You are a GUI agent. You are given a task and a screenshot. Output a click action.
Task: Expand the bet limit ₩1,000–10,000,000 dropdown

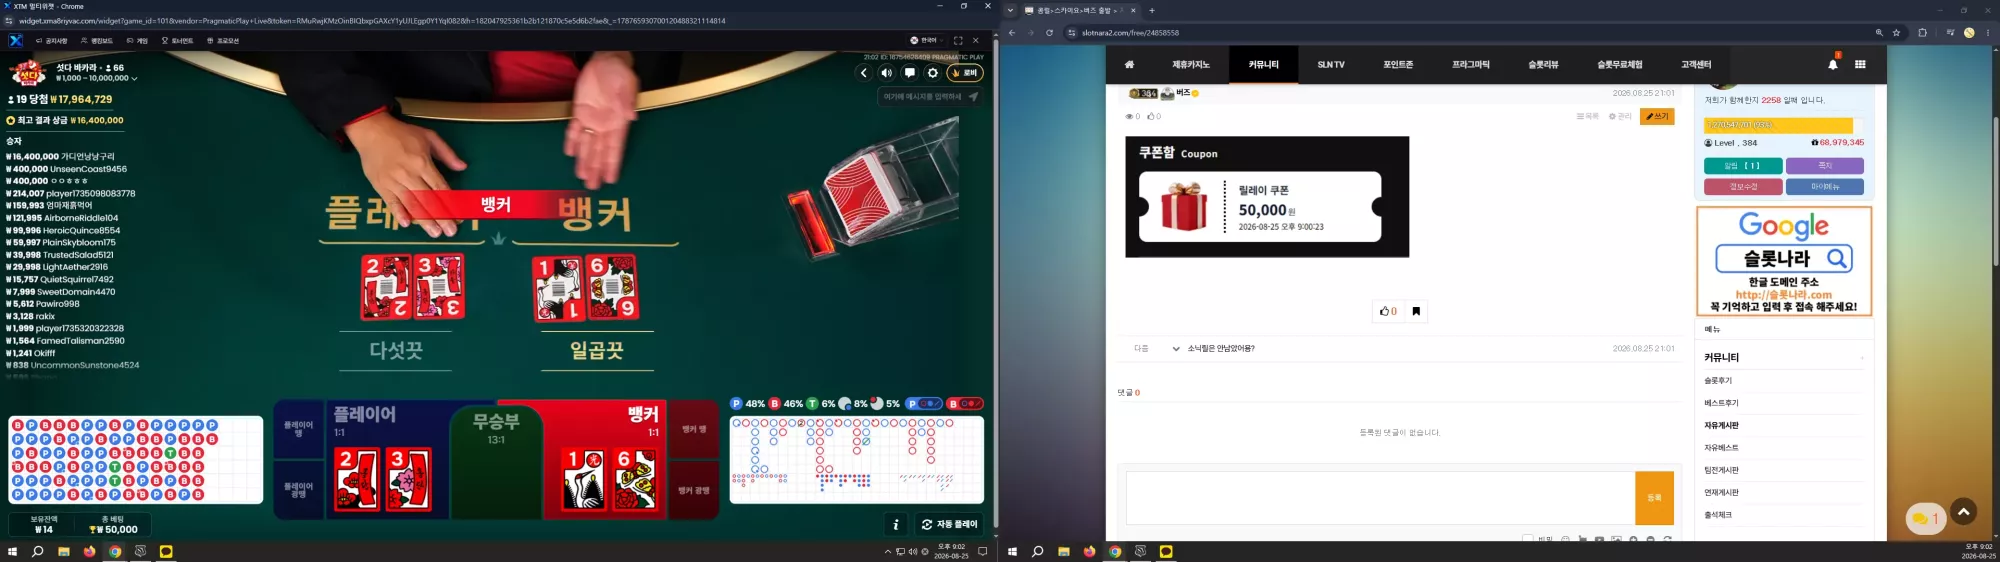click(x=97, y=78)
